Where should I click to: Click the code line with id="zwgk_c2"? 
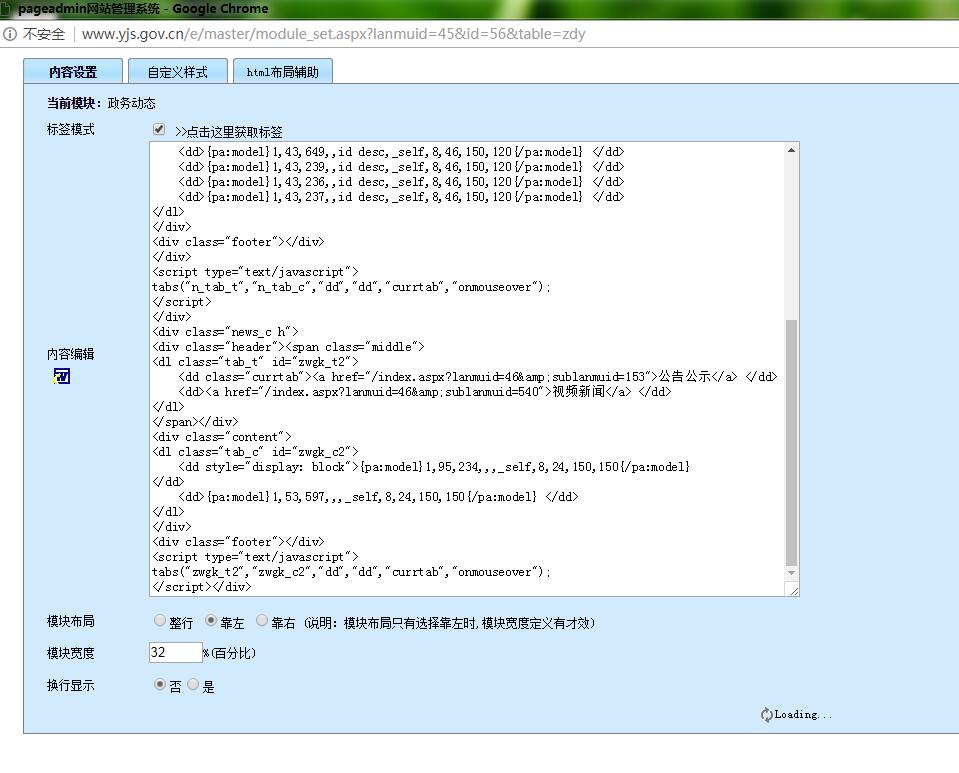[x=256, y=452]
